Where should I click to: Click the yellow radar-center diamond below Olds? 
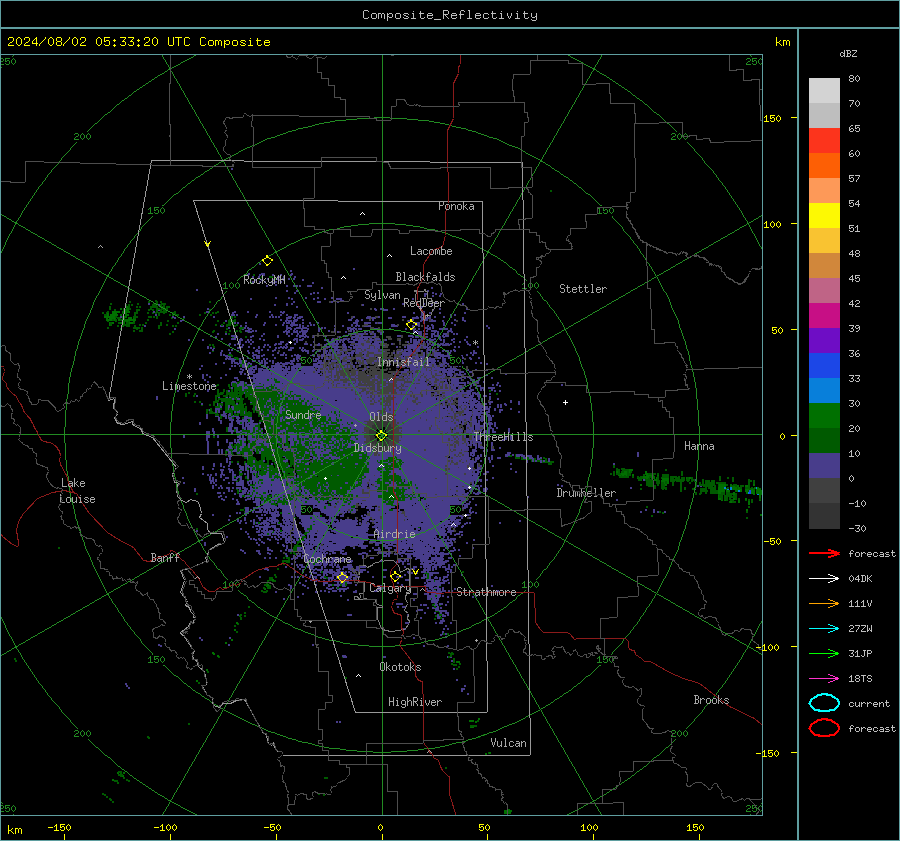[381, 436]
